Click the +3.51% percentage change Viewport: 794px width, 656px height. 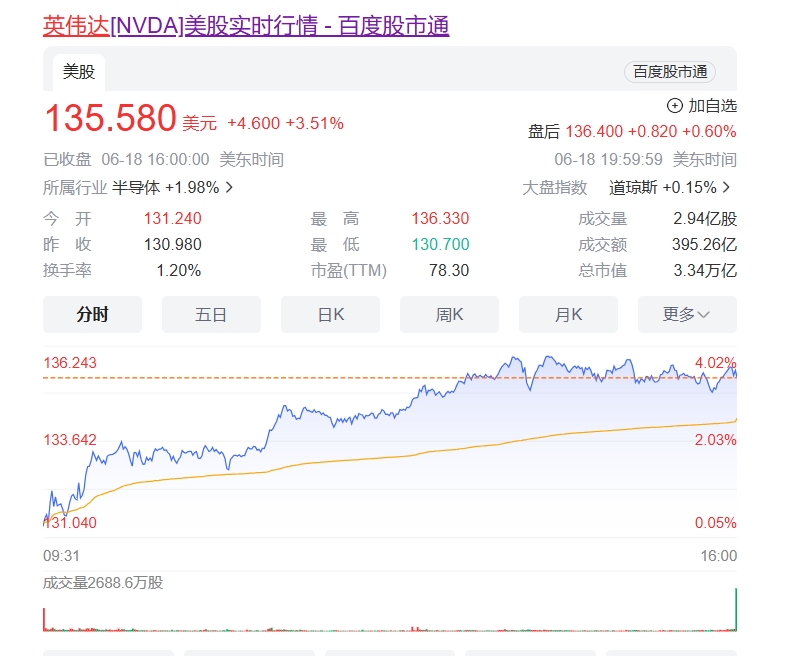314,123
